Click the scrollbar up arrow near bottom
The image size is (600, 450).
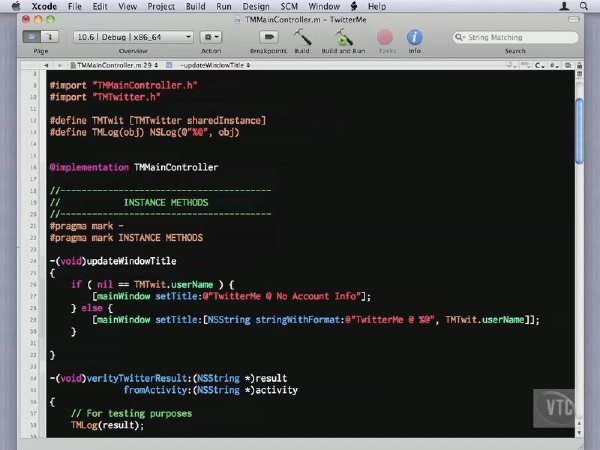click(x=579, y=424)
